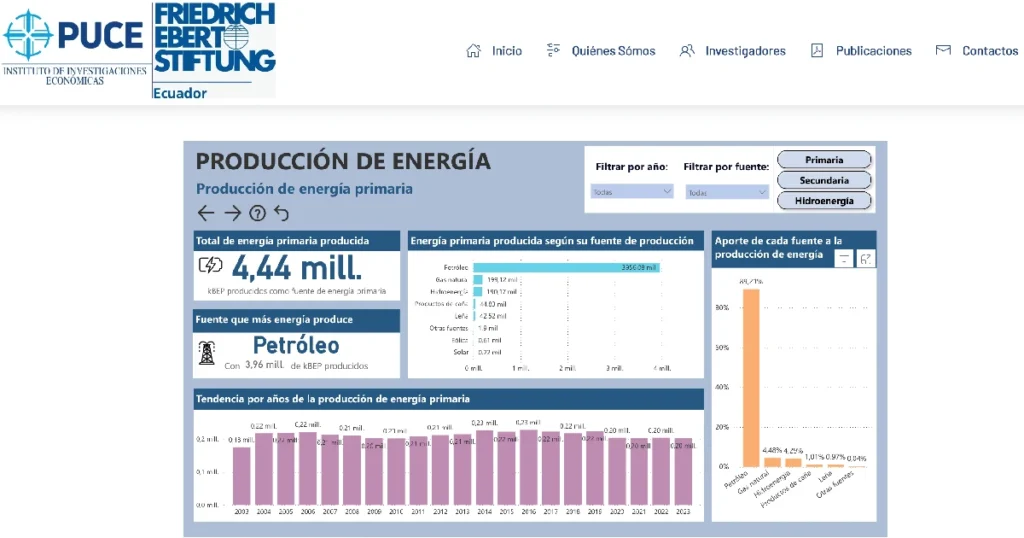Click the Gas natural cyan bar
This screenshot has width=1024, height=538.
[x=478, y=279]
